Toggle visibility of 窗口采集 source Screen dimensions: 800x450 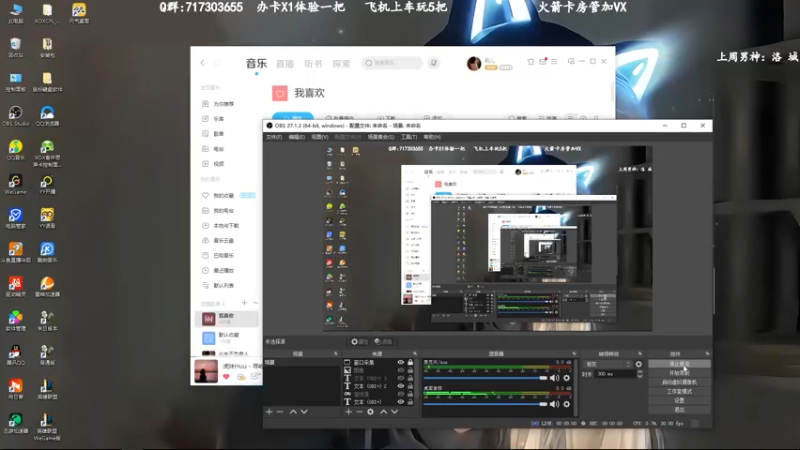pos(401,363)
